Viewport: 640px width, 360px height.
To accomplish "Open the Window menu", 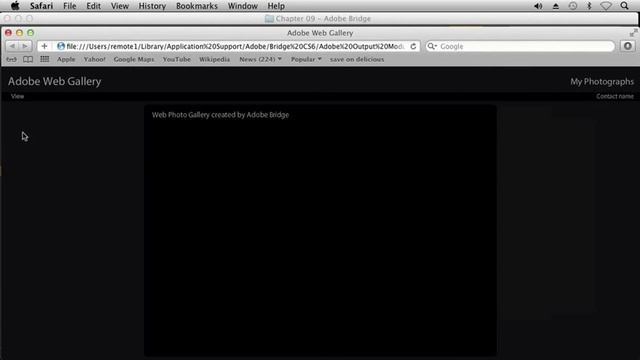I will tap(242, 6).
